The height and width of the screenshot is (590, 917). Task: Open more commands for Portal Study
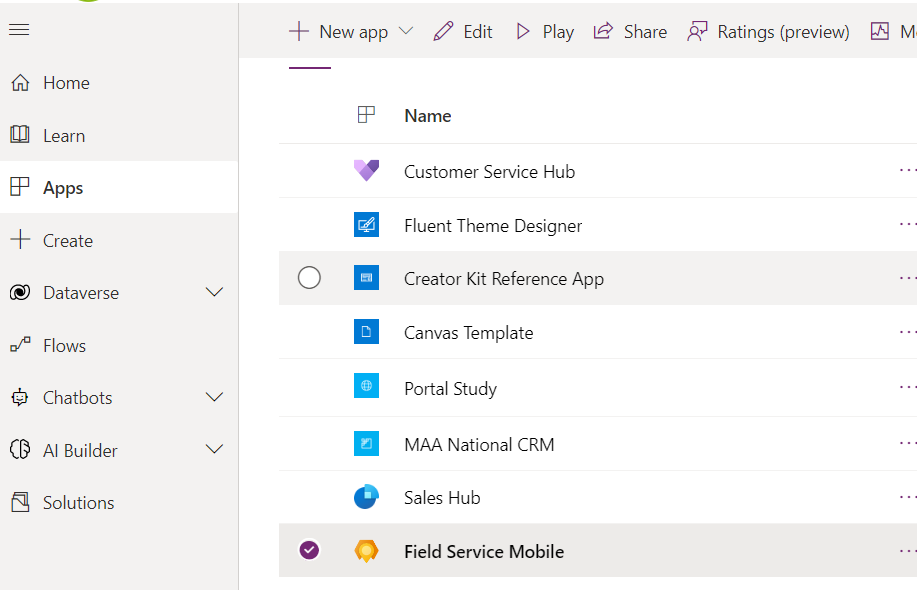908,387
